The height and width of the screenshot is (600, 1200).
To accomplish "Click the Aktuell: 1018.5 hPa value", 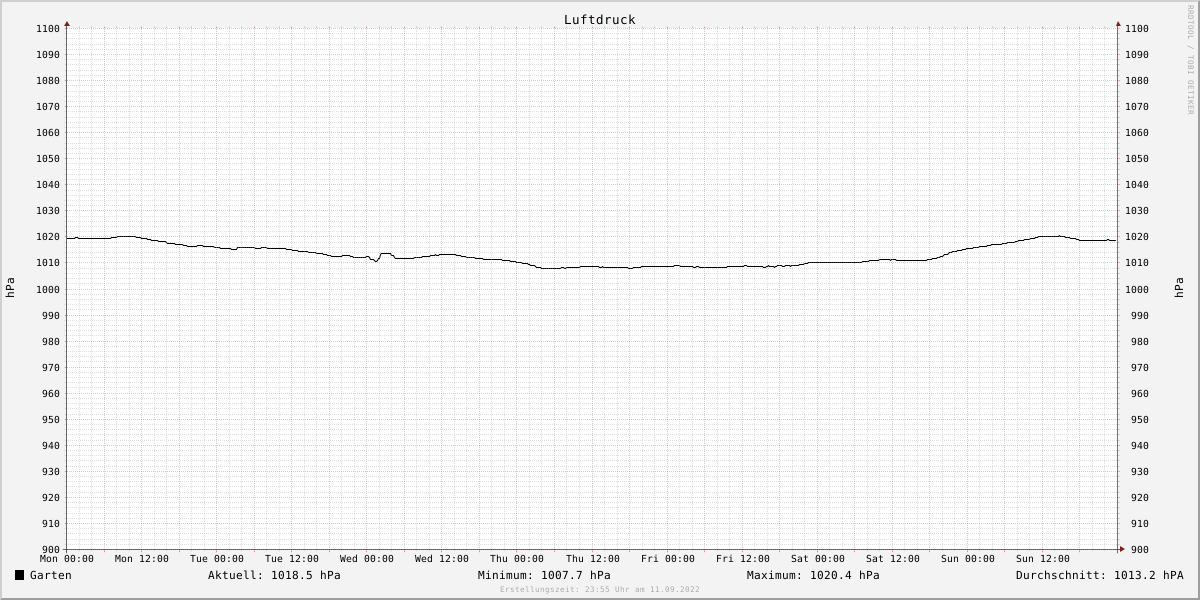I will click(x=274, y=575).
